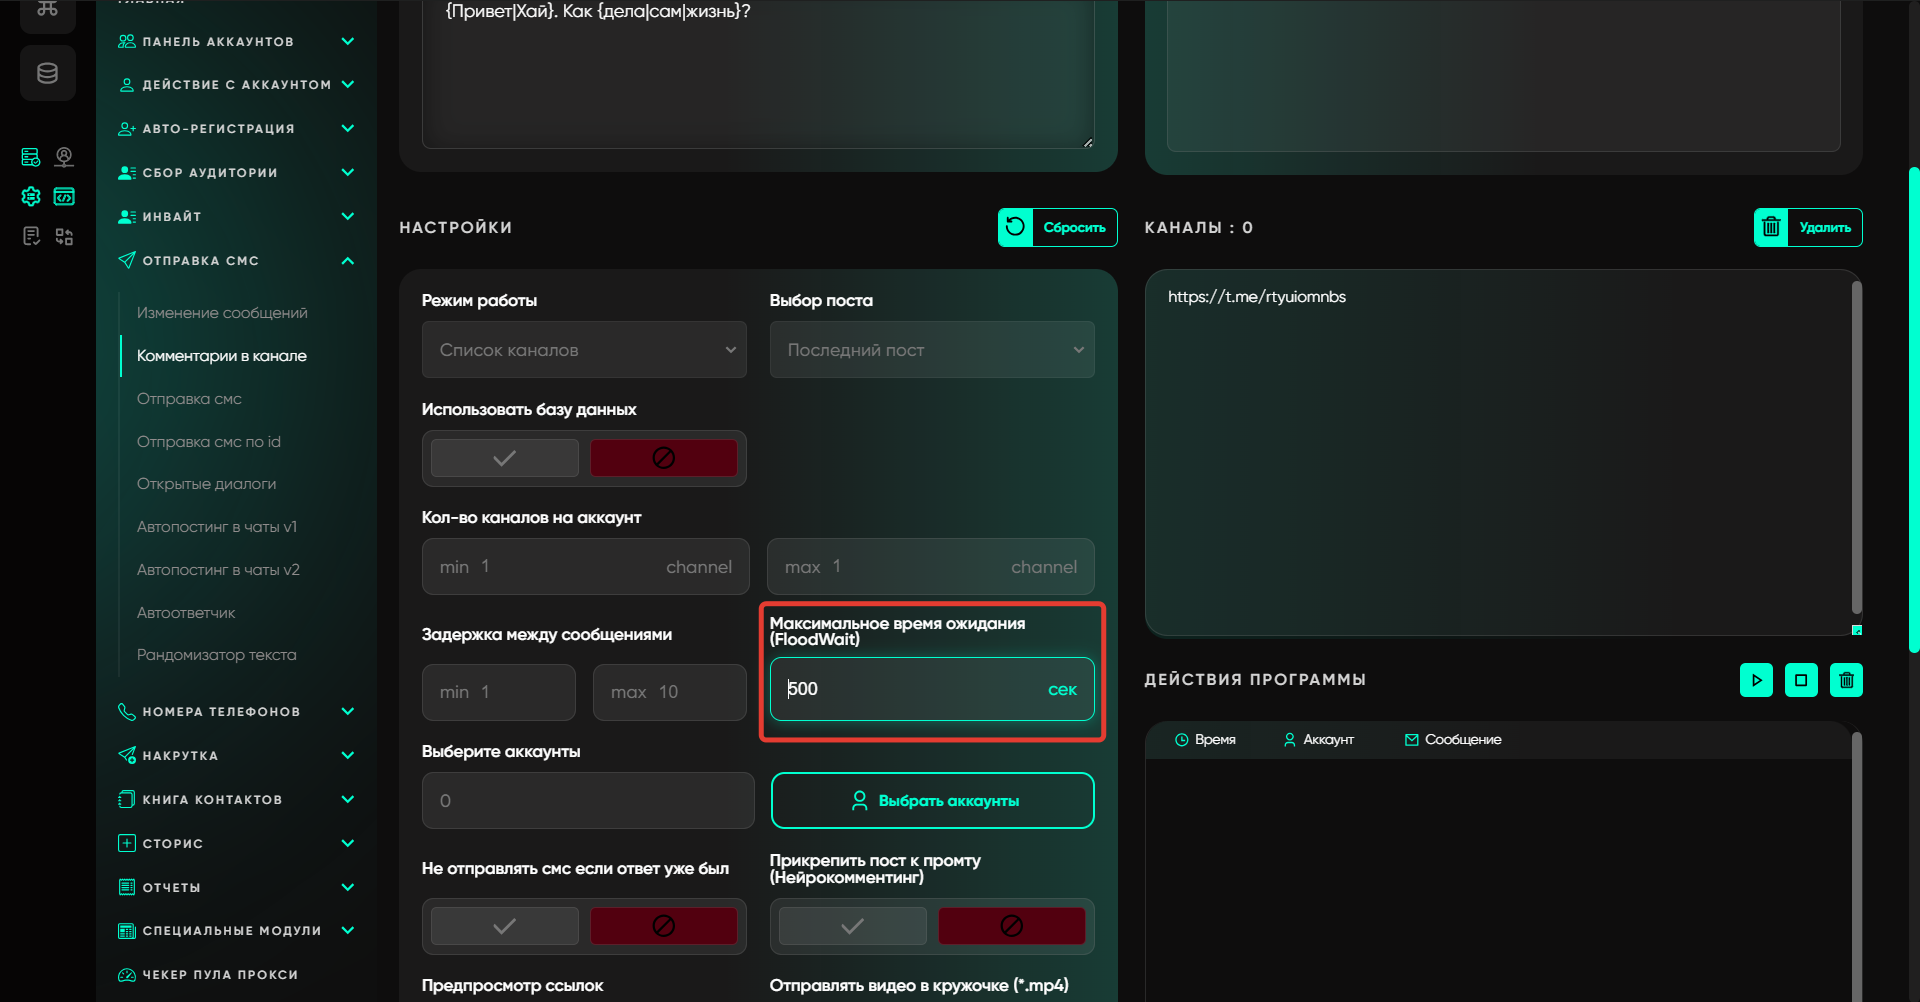Open Режим работы dropdown
The image size is (1920, 1002).
(x=584, y=350)
